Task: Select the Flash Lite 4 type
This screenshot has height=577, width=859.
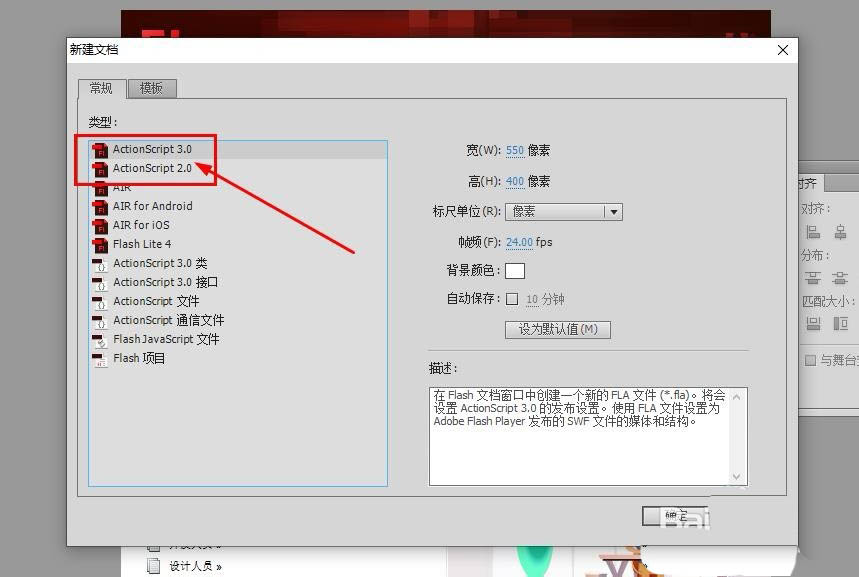Action: coord(238,244)
